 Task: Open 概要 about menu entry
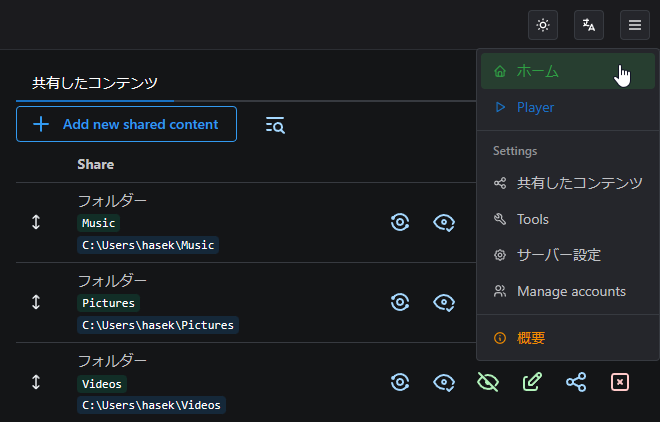point(567,338)
